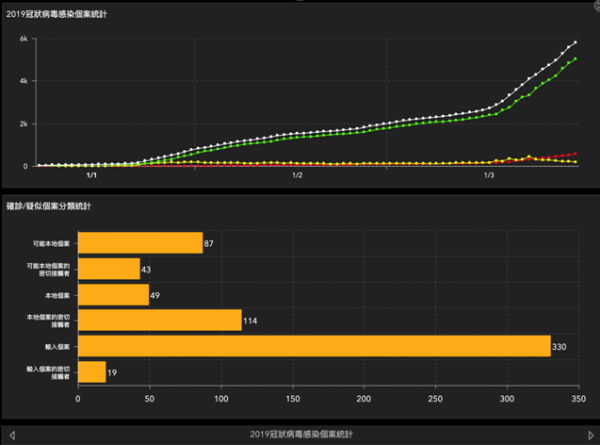
Task: Click the 1/1 date label on line chart
Action: click(x=92, y=175)
